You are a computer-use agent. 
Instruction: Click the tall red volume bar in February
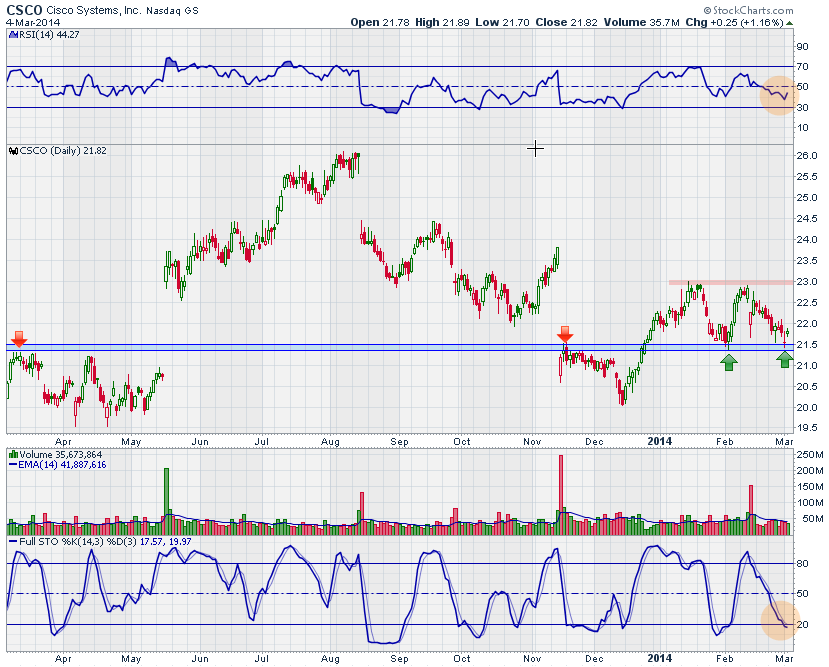click(x=751, y=510)
